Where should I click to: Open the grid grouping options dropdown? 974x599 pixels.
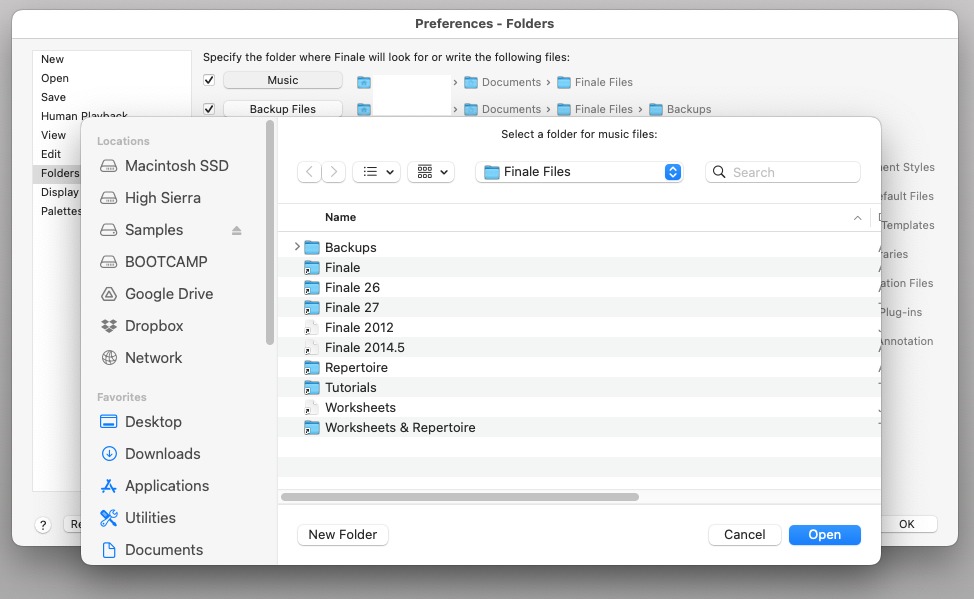[431, 172]
